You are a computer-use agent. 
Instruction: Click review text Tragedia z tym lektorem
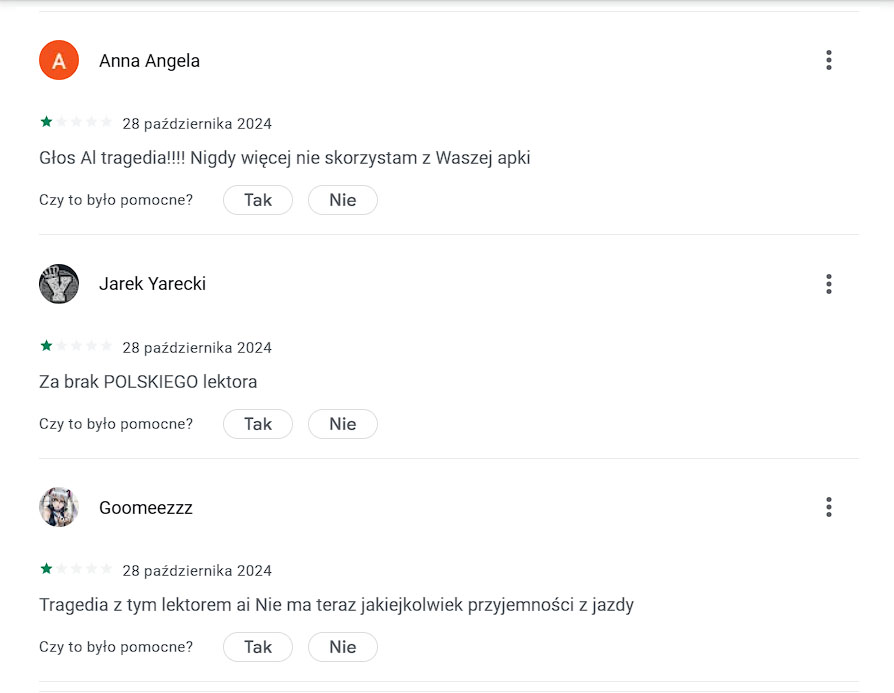point(336,605)
